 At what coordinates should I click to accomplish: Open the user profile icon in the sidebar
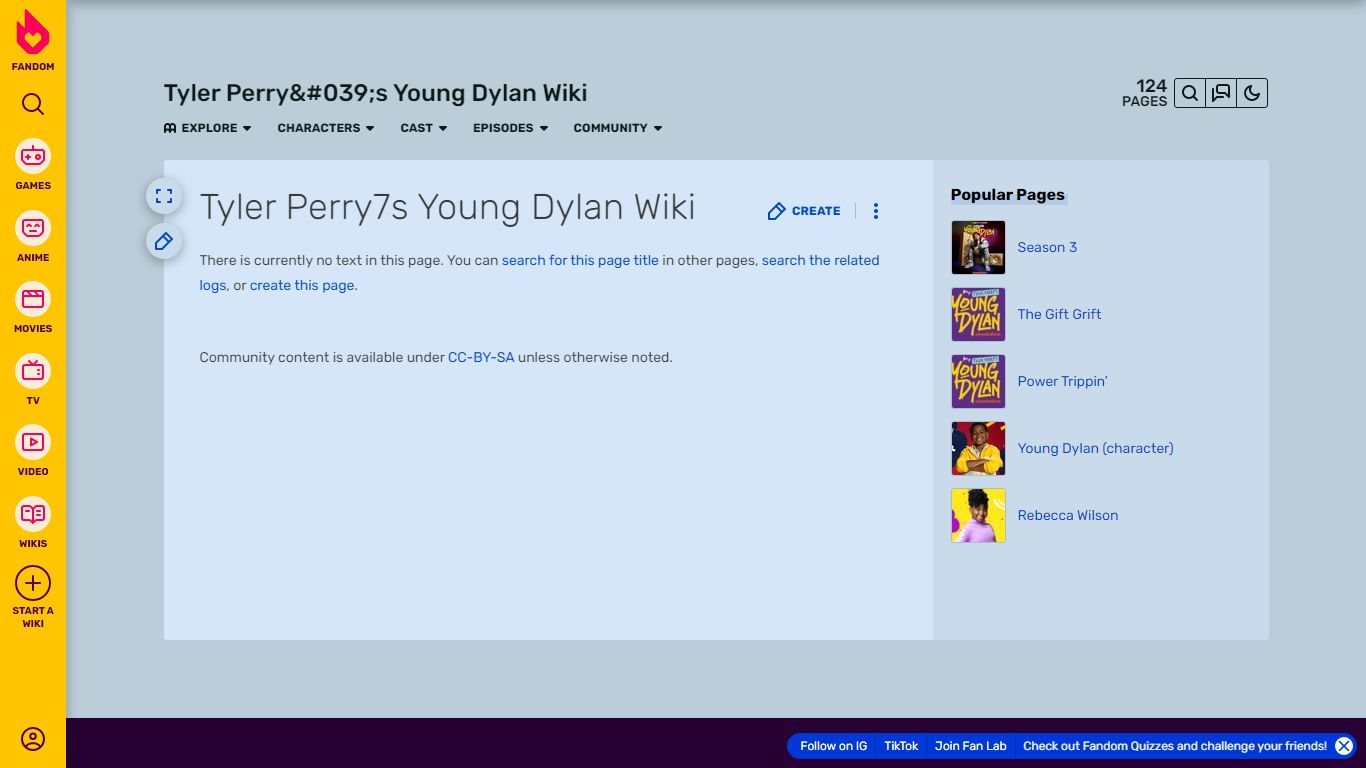pyautogui.click(x=33, y=739)
